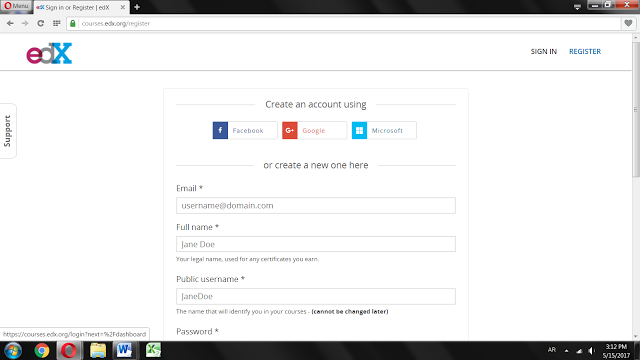Open the tab menu arrow in title bar
The width and height of the screenshot is (640, 360).
tap(577, 7)
